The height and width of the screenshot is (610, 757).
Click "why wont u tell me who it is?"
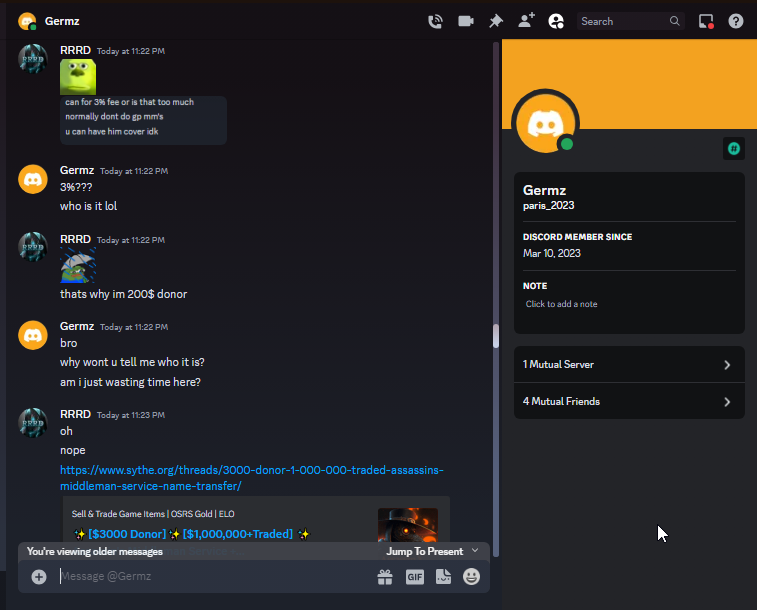pos(132,362)
